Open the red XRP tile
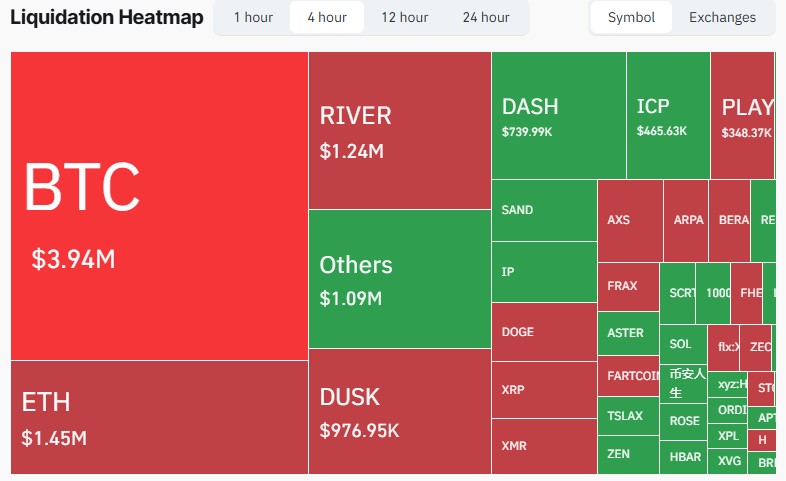 click(543, 389)
